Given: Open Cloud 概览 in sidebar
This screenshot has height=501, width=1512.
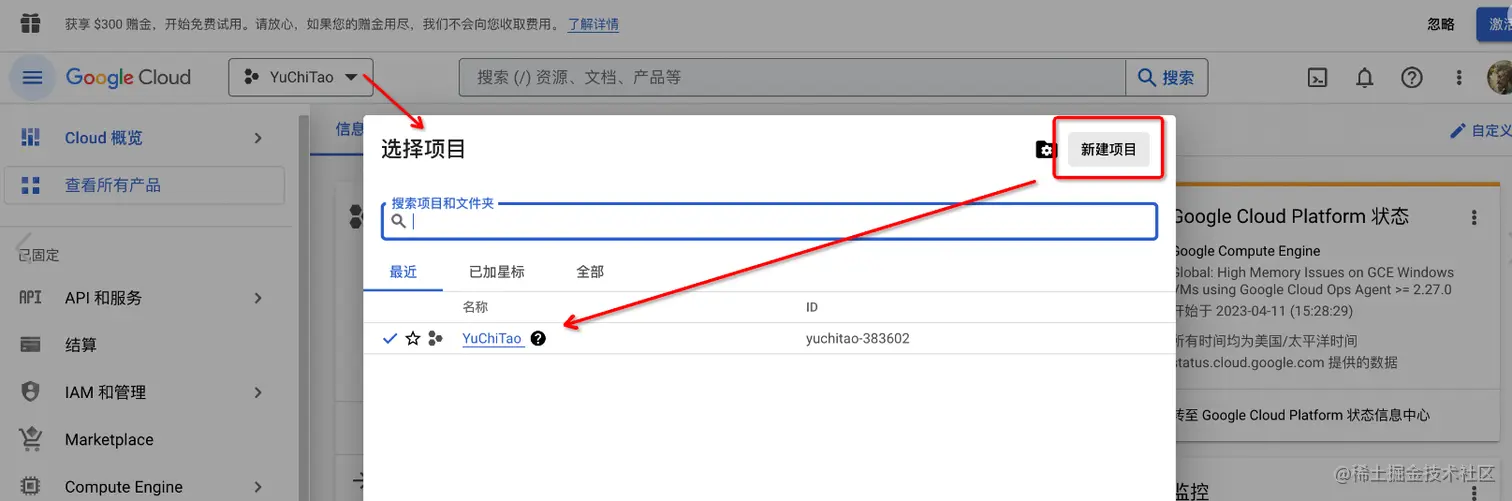Looking at the screenshot, I should pyautogui.click(x=104, y=138).
